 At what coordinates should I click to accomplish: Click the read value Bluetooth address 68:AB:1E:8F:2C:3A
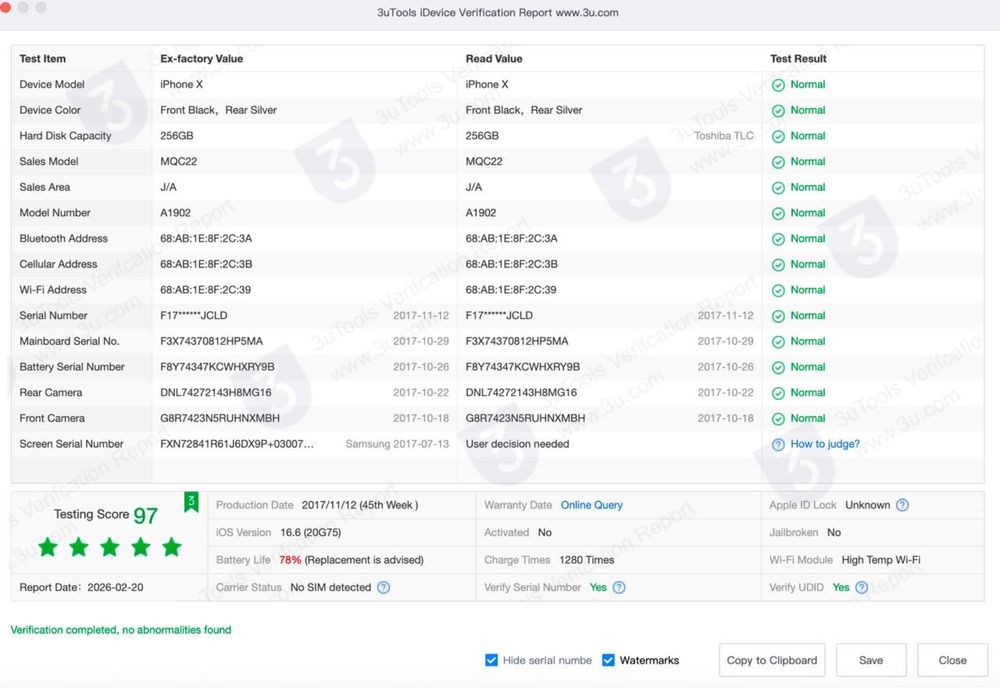(x=511, y=238)
